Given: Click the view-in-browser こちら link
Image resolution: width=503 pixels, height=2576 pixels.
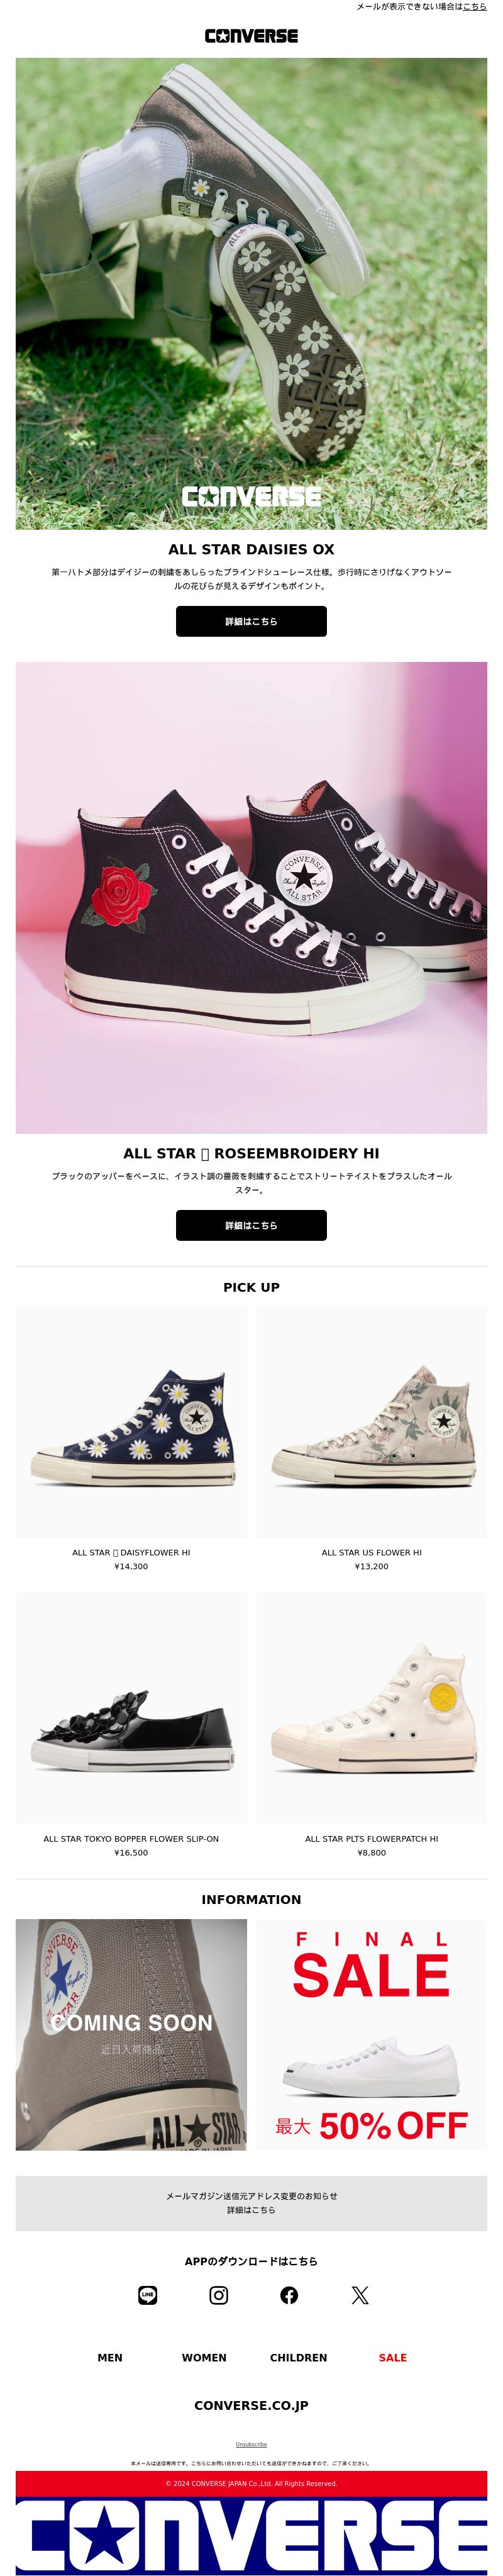Looking at the screenshot, I should (474, 6).
